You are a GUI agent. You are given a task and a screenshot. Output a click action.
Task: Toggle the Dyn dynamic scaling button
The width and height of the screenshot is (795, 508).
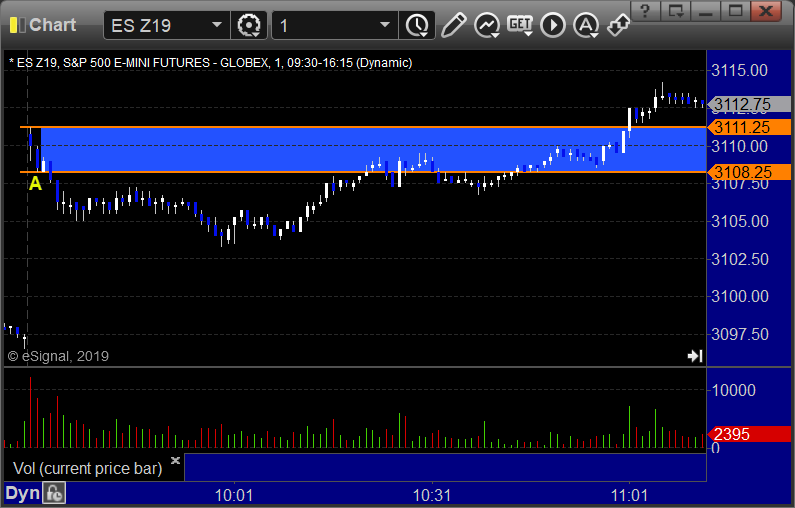(22, 493)
